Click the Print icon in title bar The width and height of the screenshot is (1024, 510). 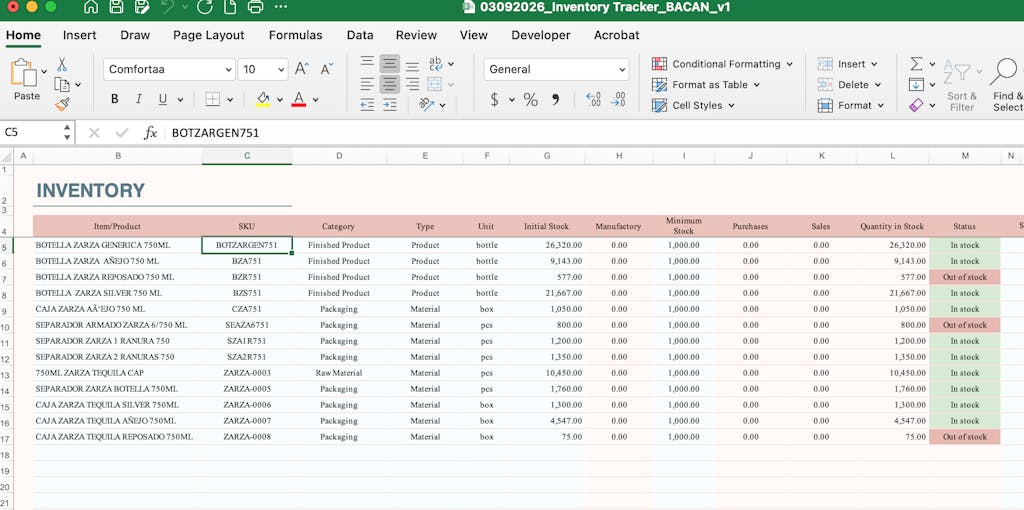point(255,7)
